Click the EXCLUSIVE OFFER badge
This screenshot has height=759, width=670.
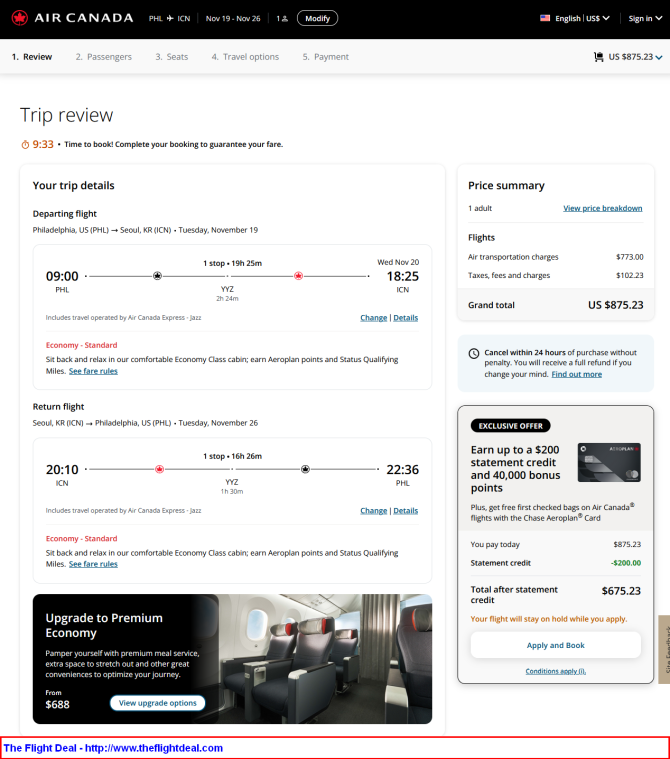point(511,426)
